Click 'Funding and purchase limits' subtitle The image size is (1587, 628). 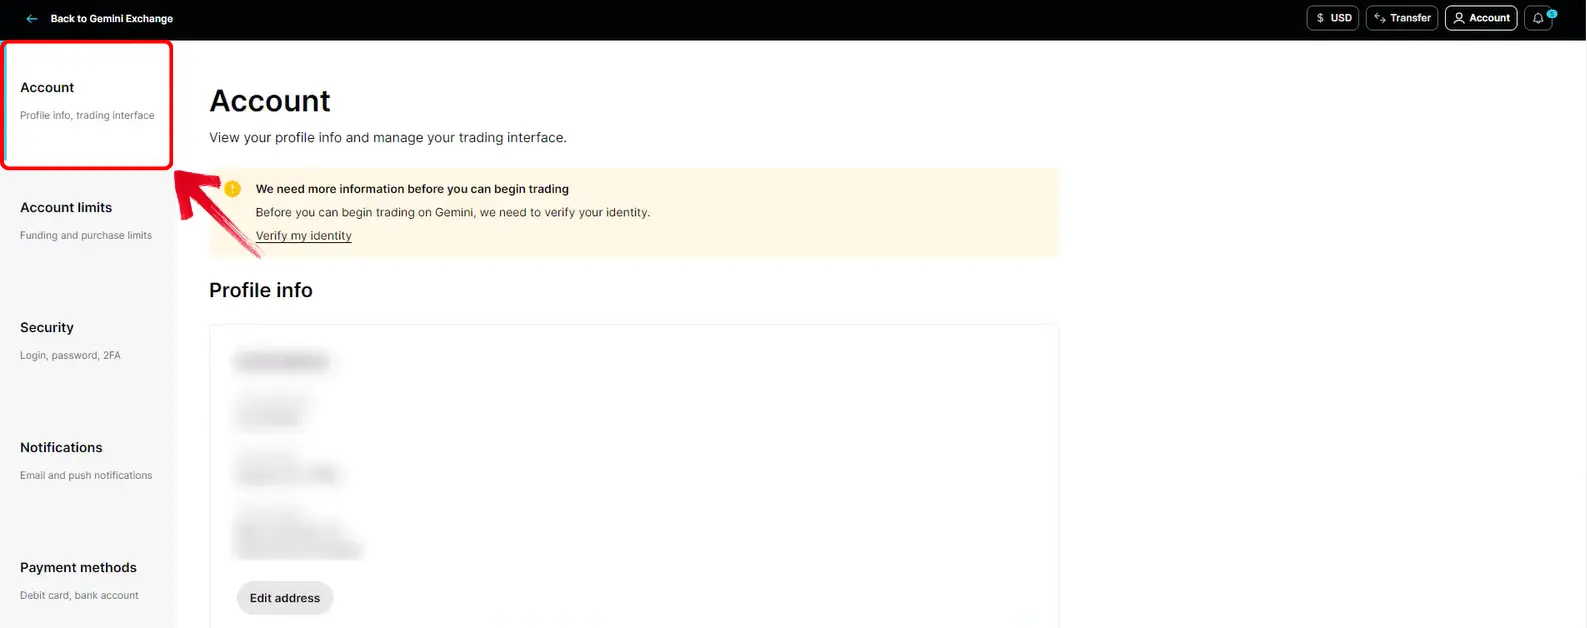click(86, 236)
